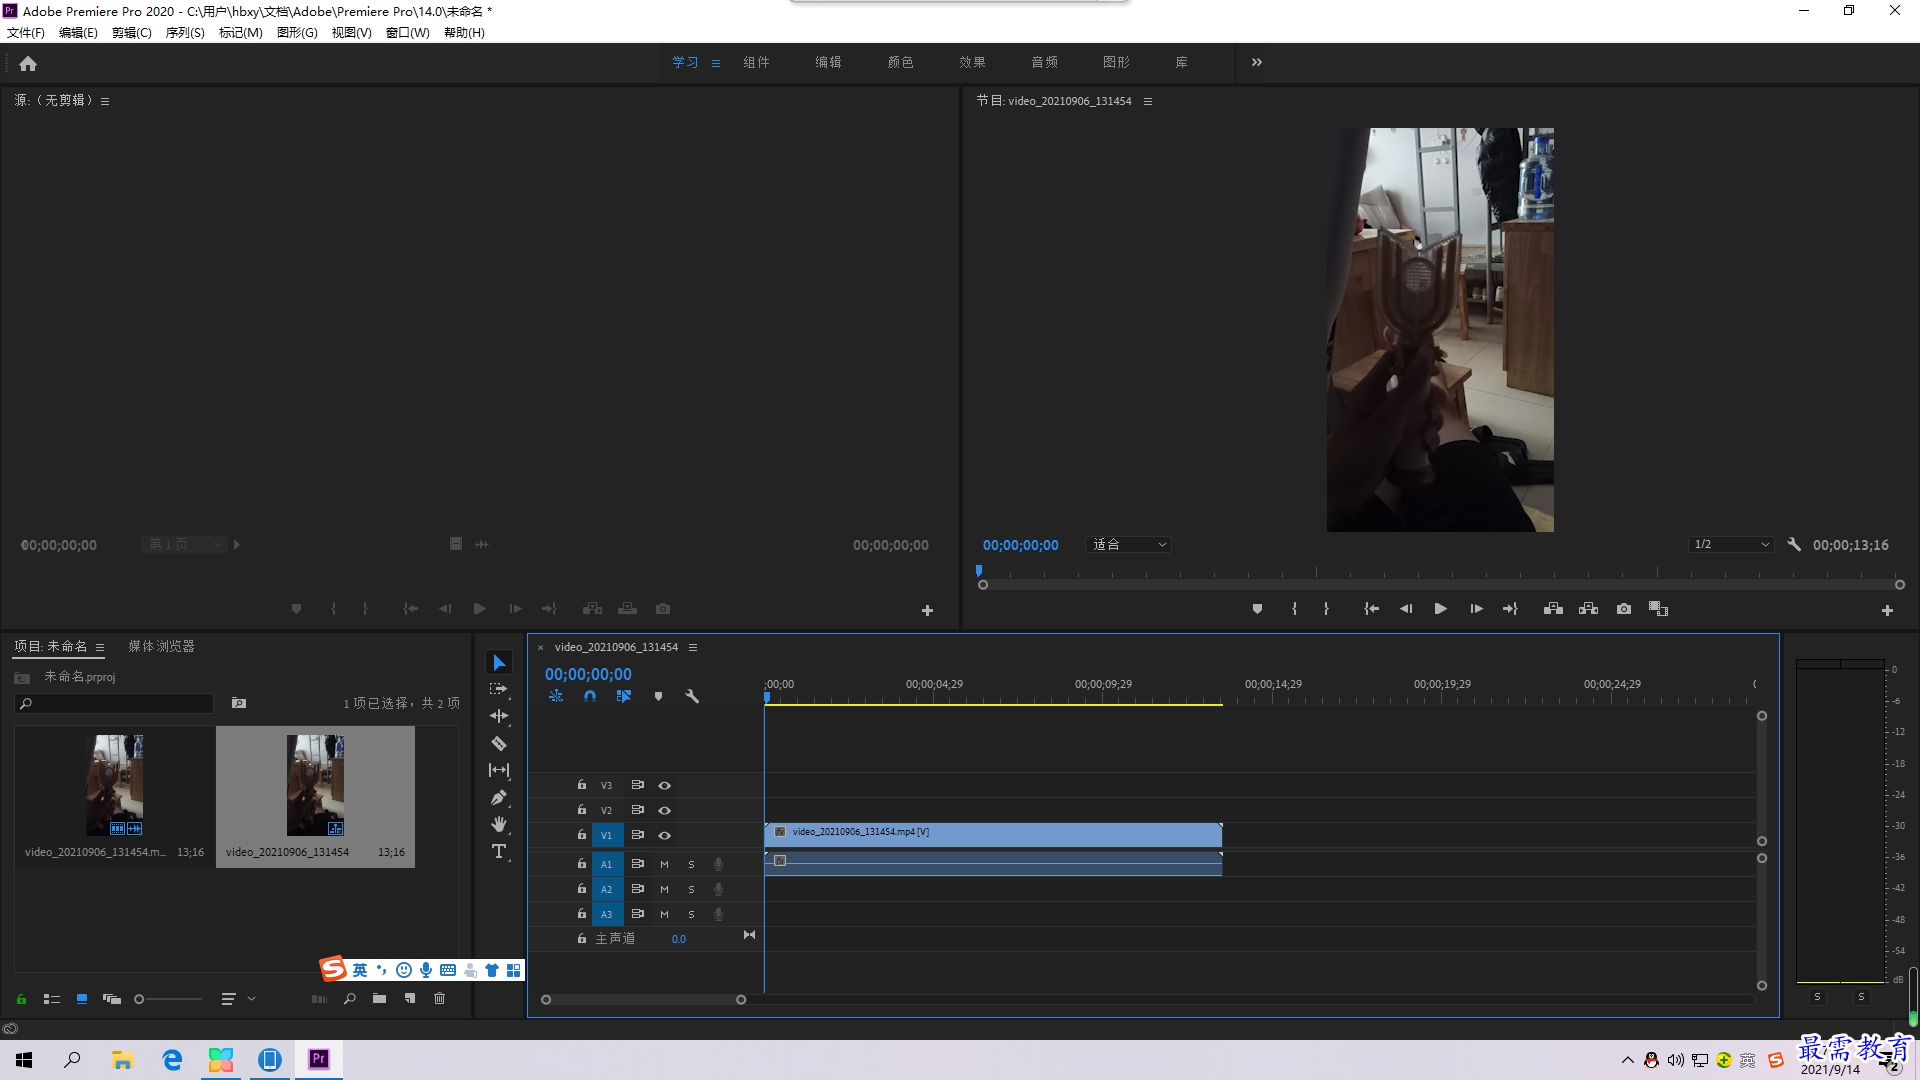Open Program monitor panel menu
The width and height of the screenshot is (1920, 1080).
(1148, 101)
